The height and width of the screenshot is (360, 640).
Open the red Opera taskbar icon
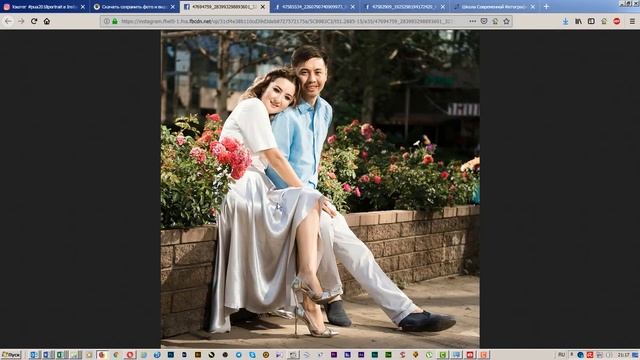[130, 355]
